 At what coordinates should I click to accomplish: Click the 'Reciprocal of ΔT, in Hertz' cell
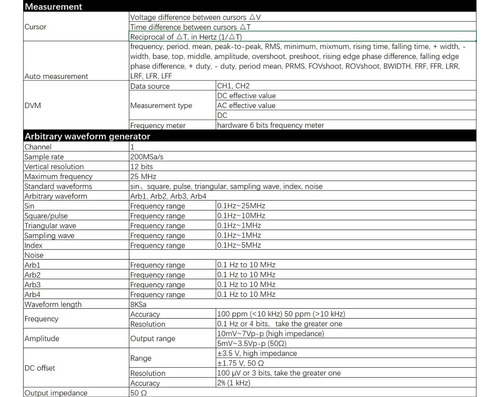pos(303,37)
